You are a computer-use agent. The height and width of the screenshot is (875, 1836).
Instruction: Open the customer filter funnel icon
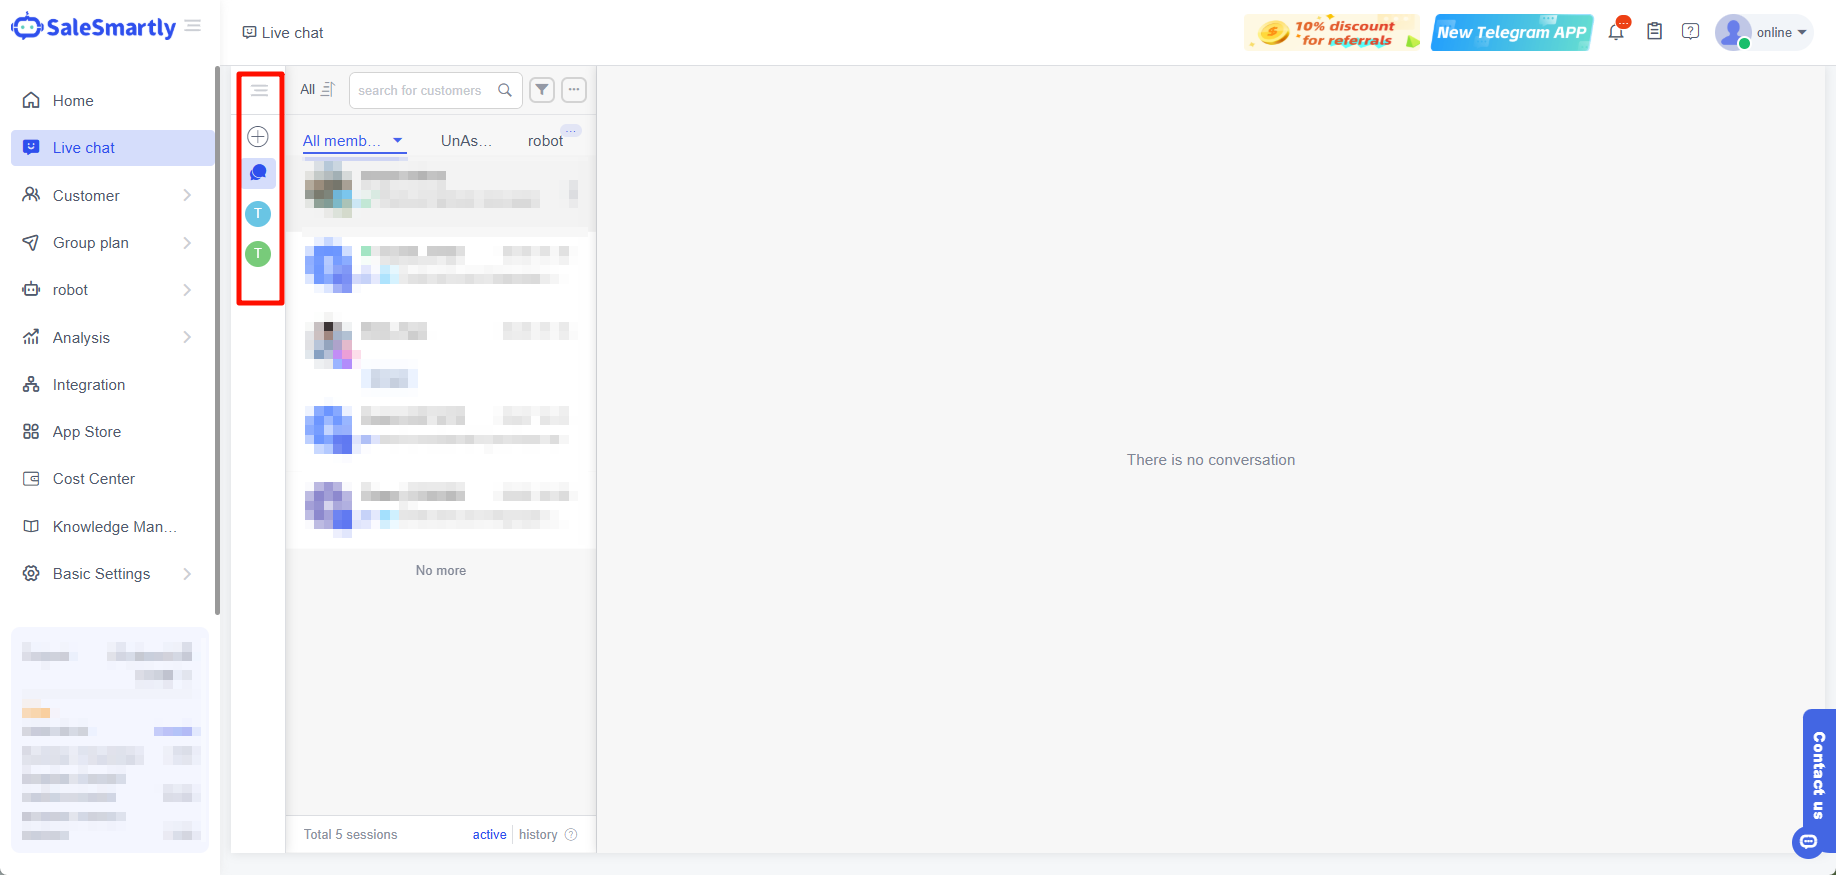coord(542,90)
